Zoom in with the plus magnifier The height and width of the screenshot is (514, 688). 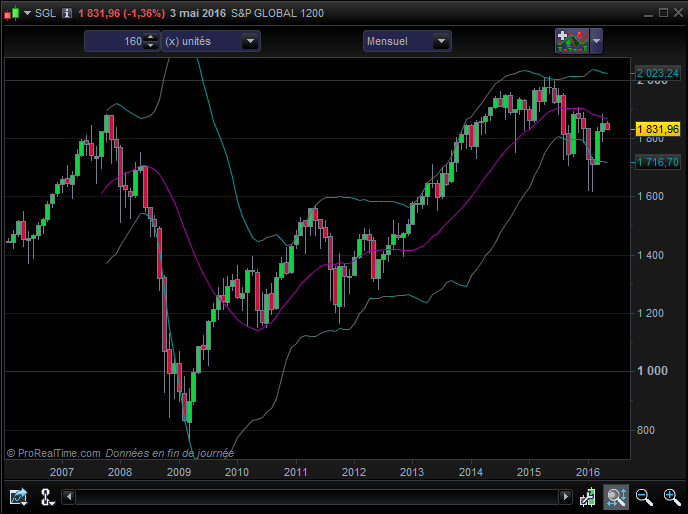(x=672, y=497)
